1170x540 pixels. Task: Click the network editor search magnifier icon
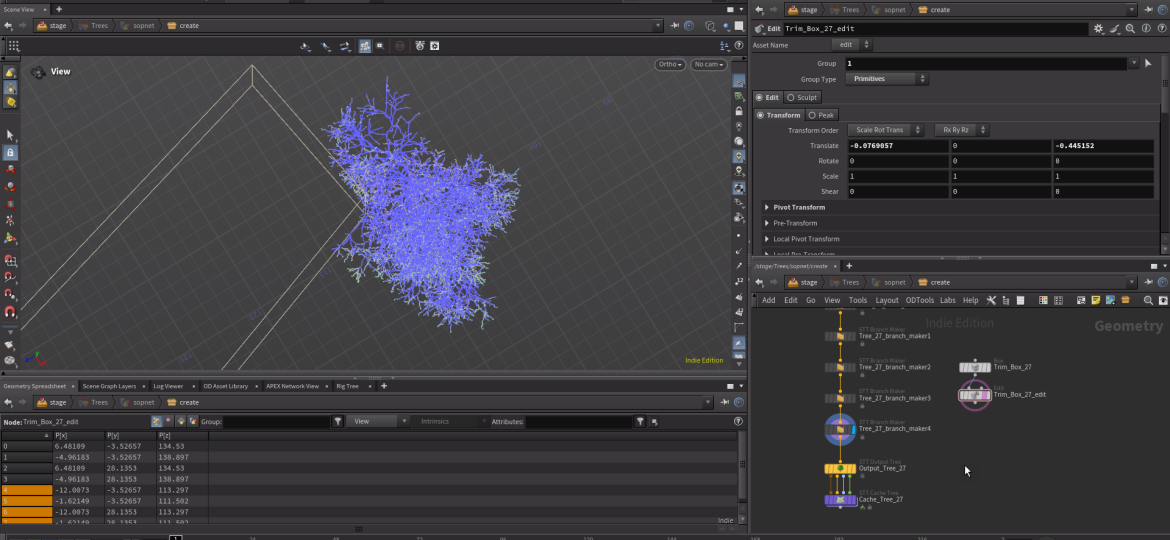pos(1149,300)
